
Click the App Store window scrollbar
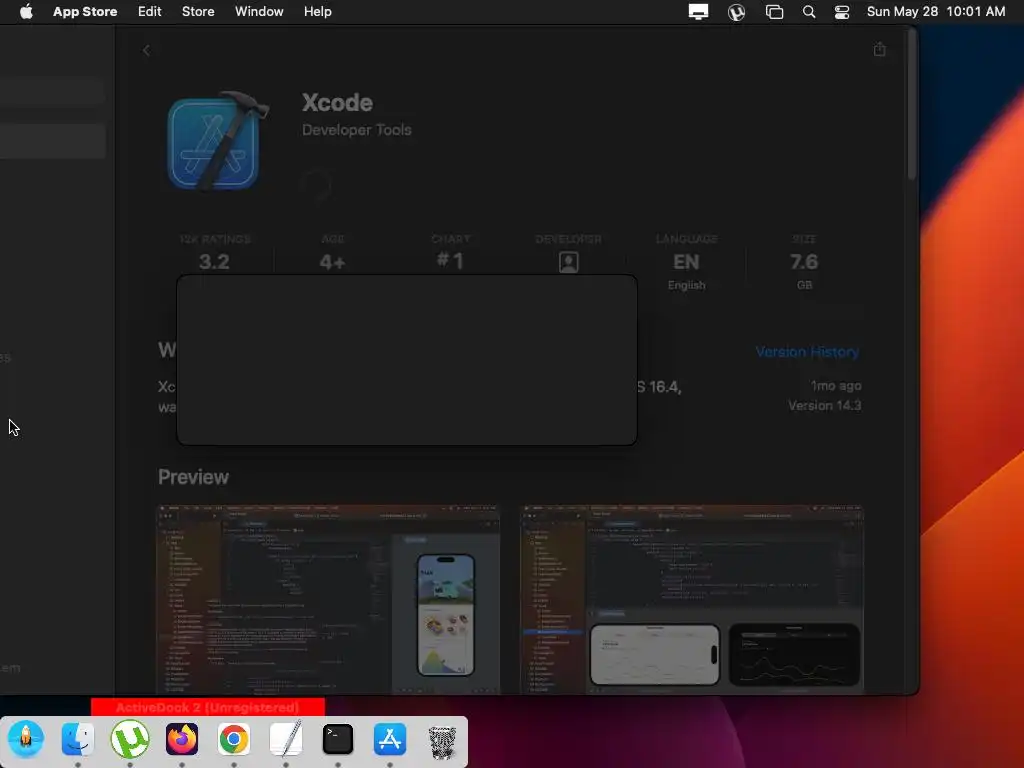[x=912, y=104]
